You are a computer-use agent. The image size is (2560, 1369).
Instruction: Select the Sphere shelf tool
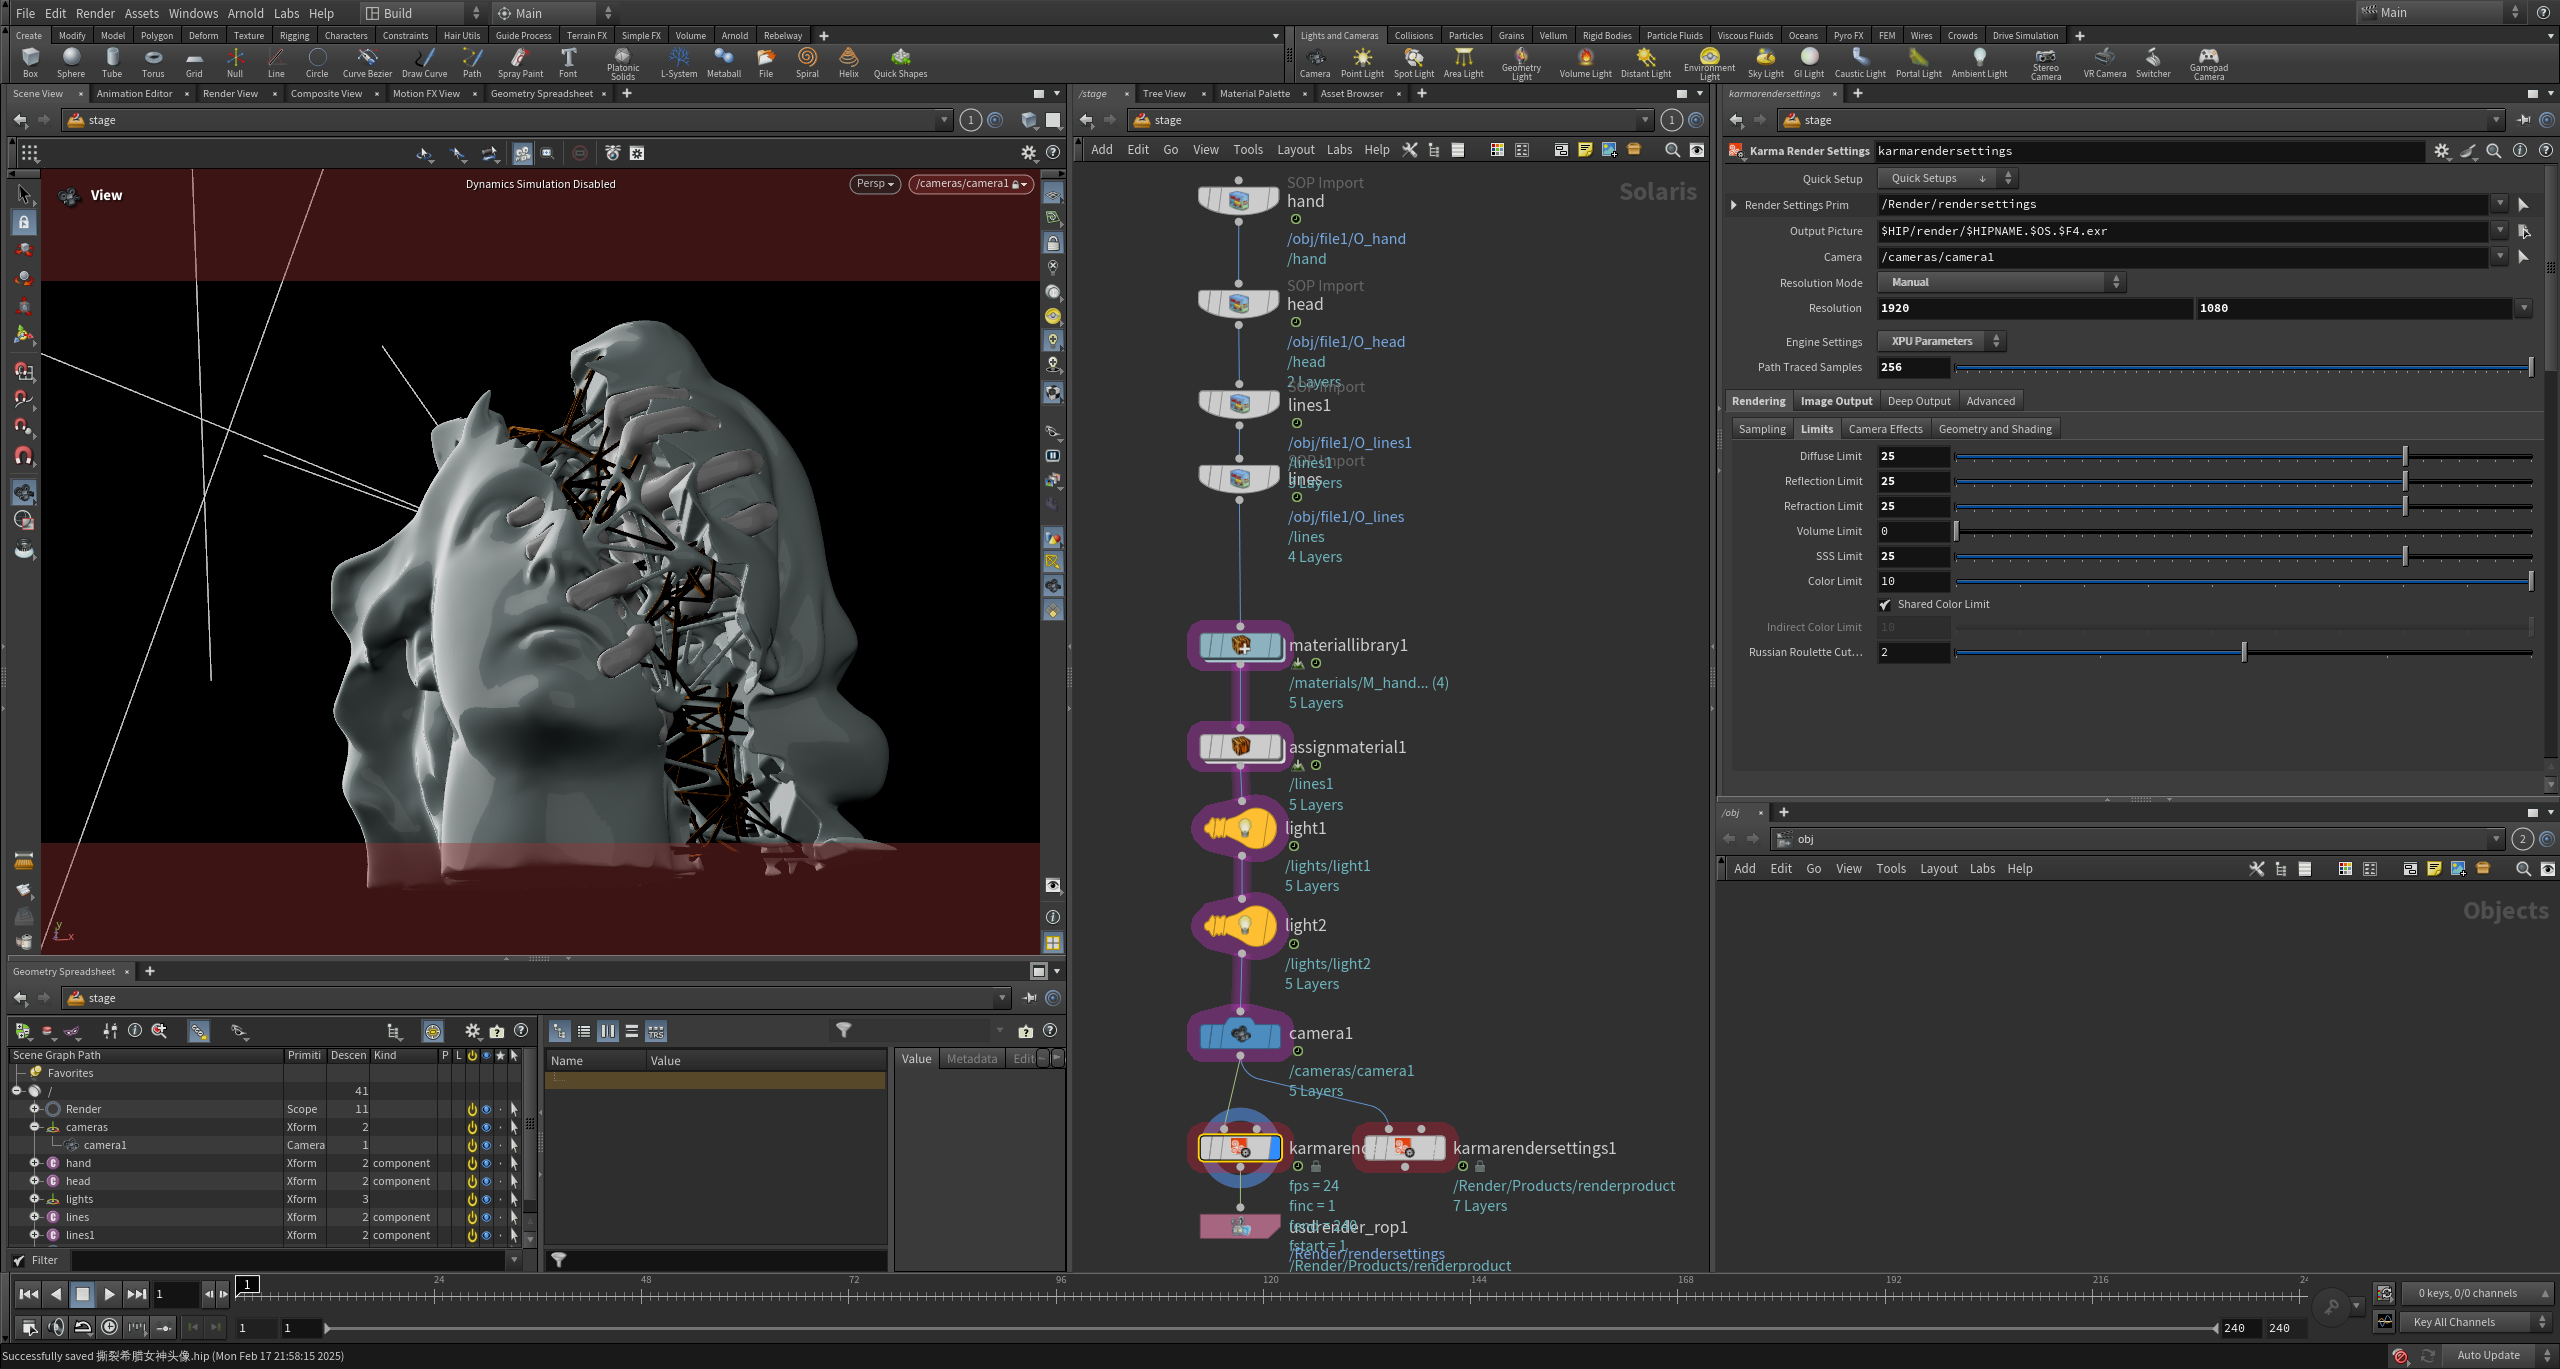click(71, 62)
